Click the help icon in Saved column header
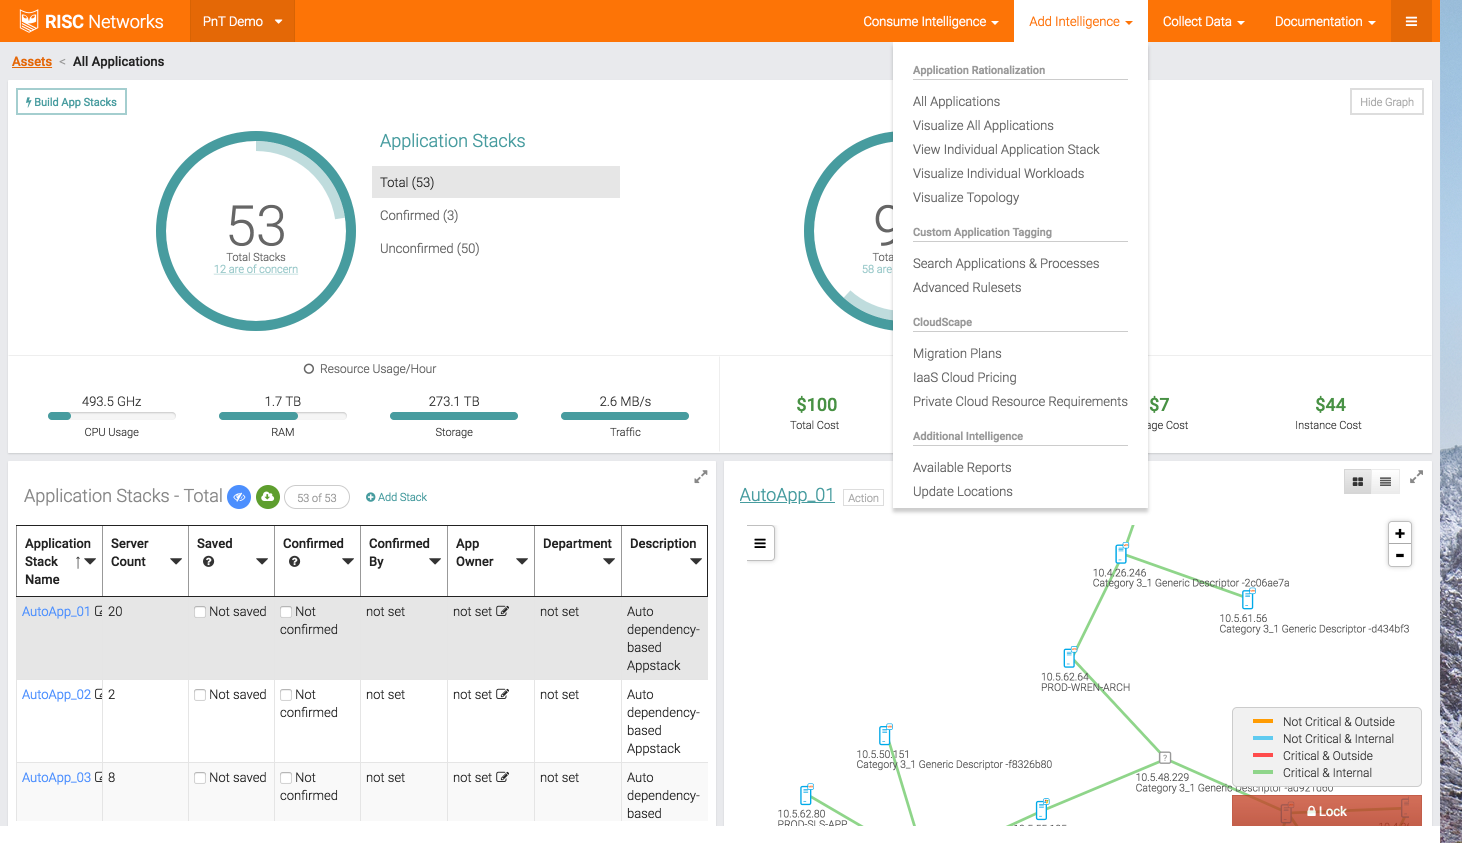 [x=208, y=562]
